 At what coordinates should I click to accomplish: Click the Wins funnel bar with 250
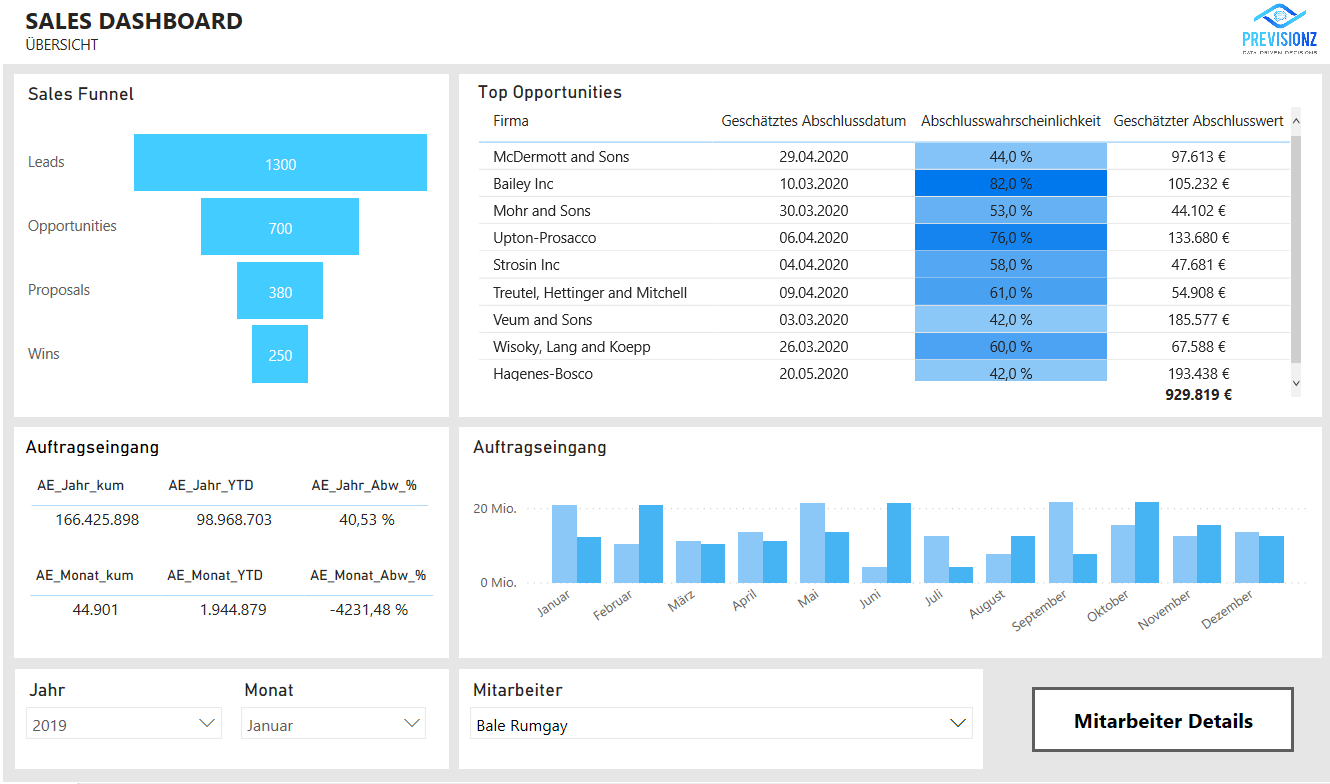[280, 354]
